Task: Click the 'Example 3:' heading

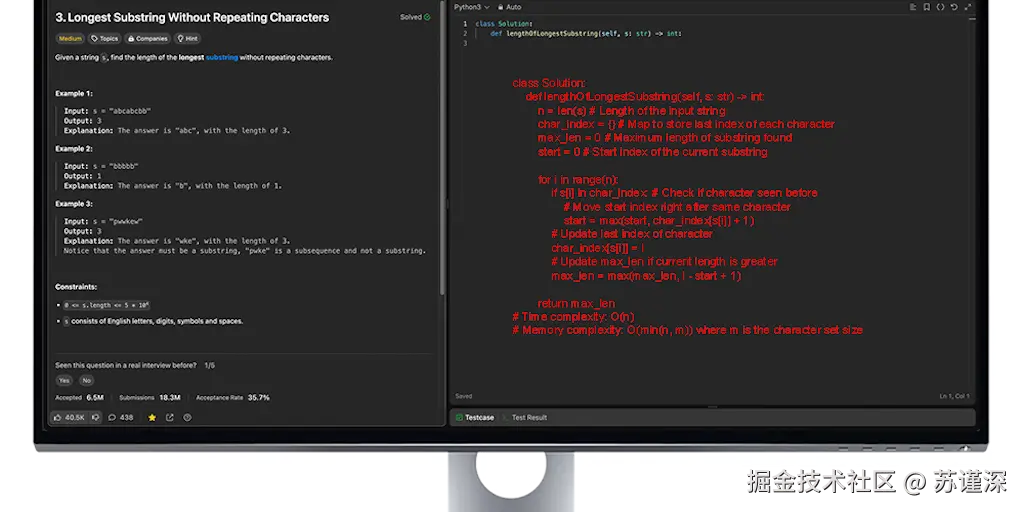Action: click(x=74, y=204)
